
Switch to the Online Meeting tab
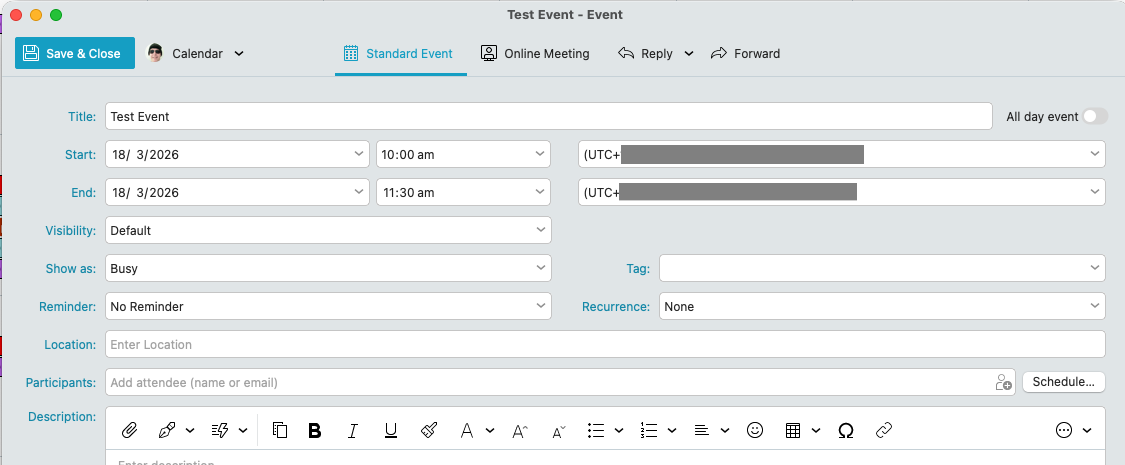pos(535,54)
